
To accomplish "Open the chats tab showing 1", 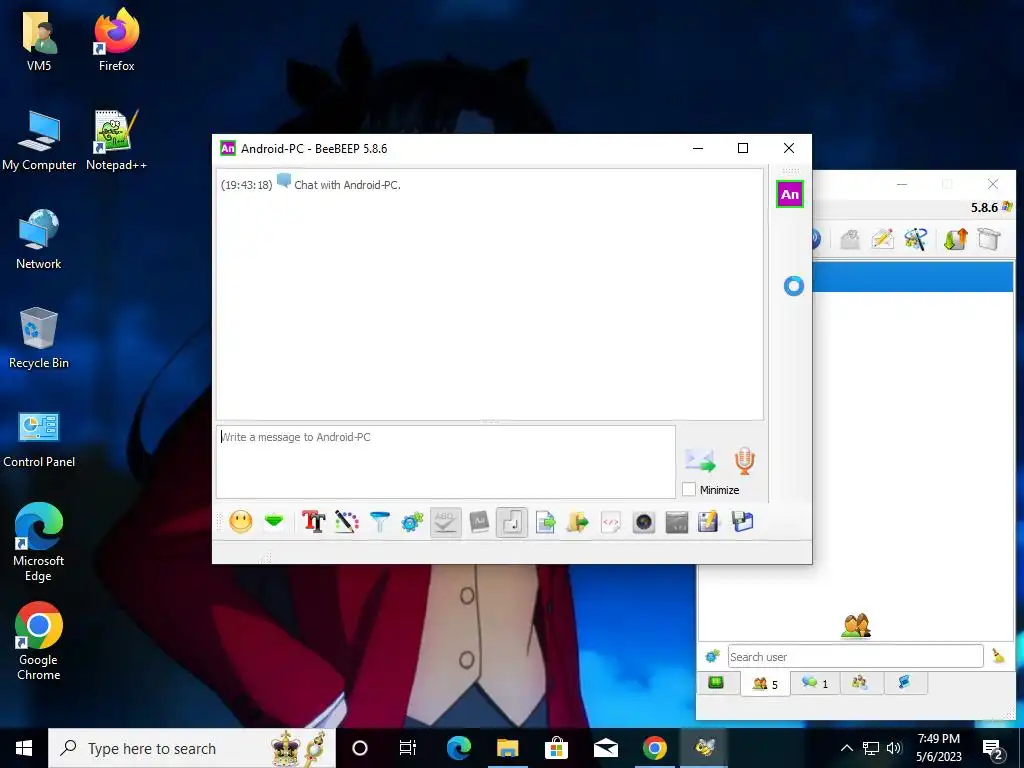I will [x=815, y=683].
